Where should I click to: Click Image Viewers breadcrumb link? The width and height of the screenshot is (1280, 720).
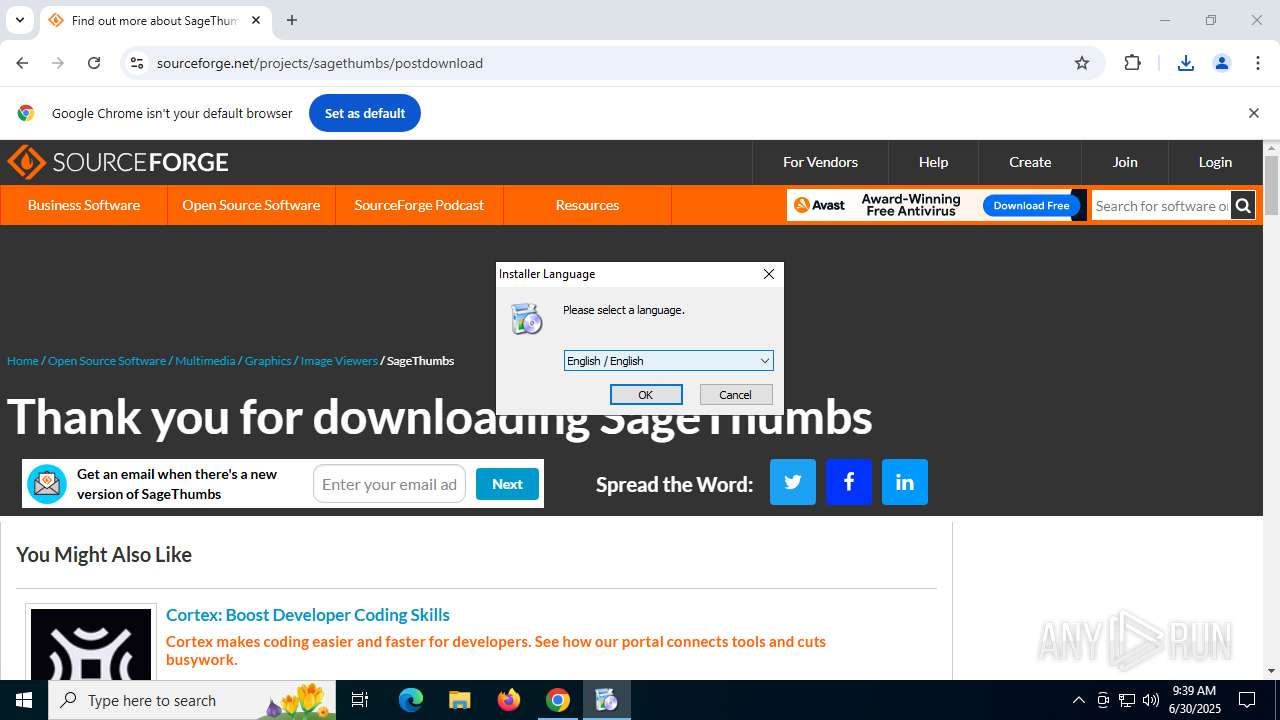tap(339, 361)
